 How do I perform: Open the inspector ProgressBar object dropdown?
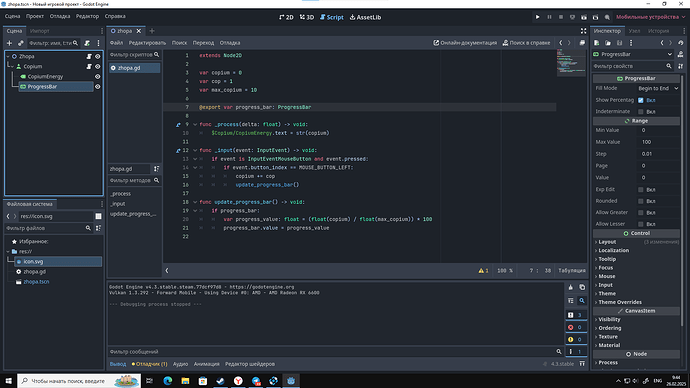tap(633, 54)
